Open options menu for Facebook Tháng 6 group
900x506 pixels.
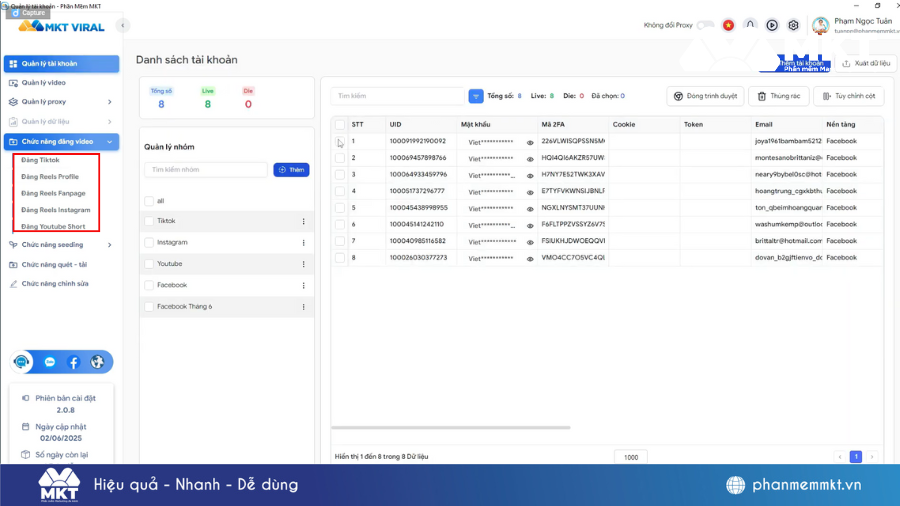click(304, 307)
